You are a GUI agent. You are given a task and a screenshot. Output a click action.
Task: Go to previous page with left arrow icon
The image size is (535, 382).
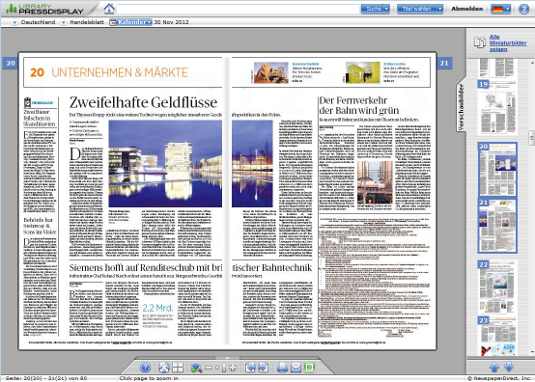coord(250,367)
